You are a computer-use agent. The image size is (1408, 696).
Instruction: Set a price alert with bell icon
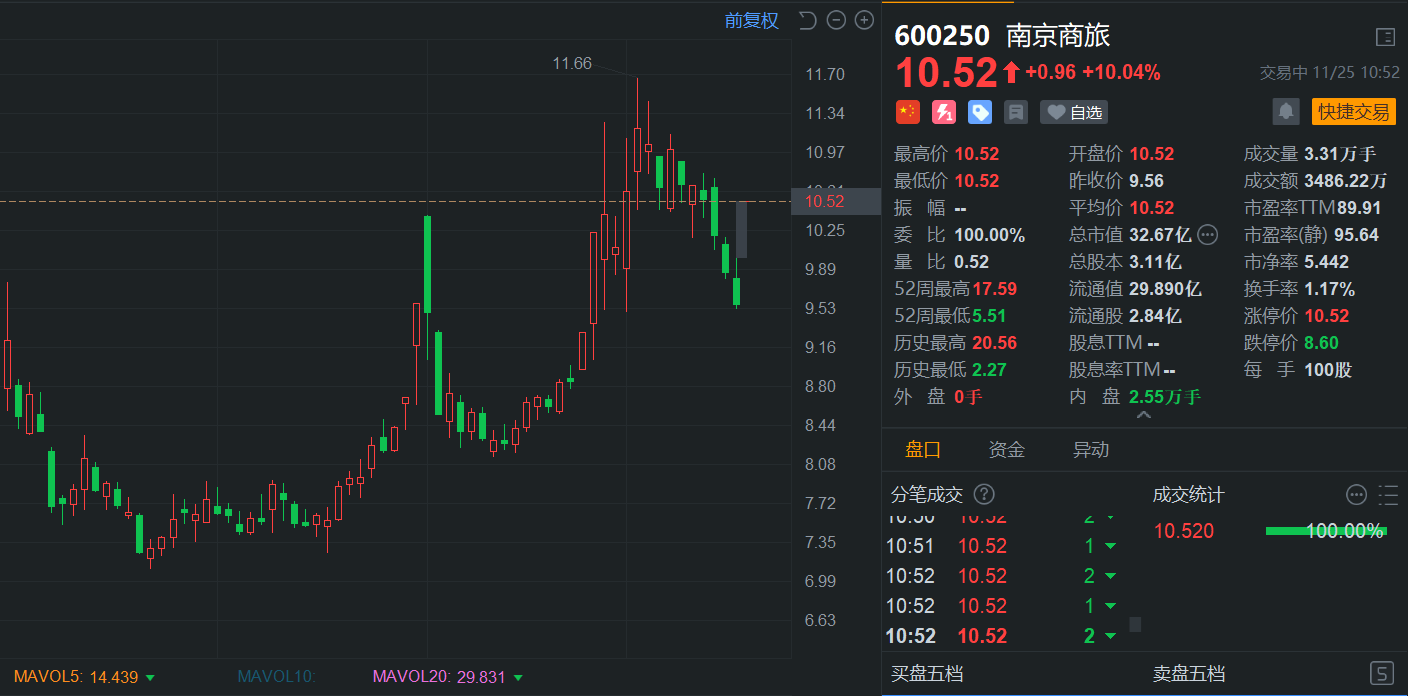1286,111
